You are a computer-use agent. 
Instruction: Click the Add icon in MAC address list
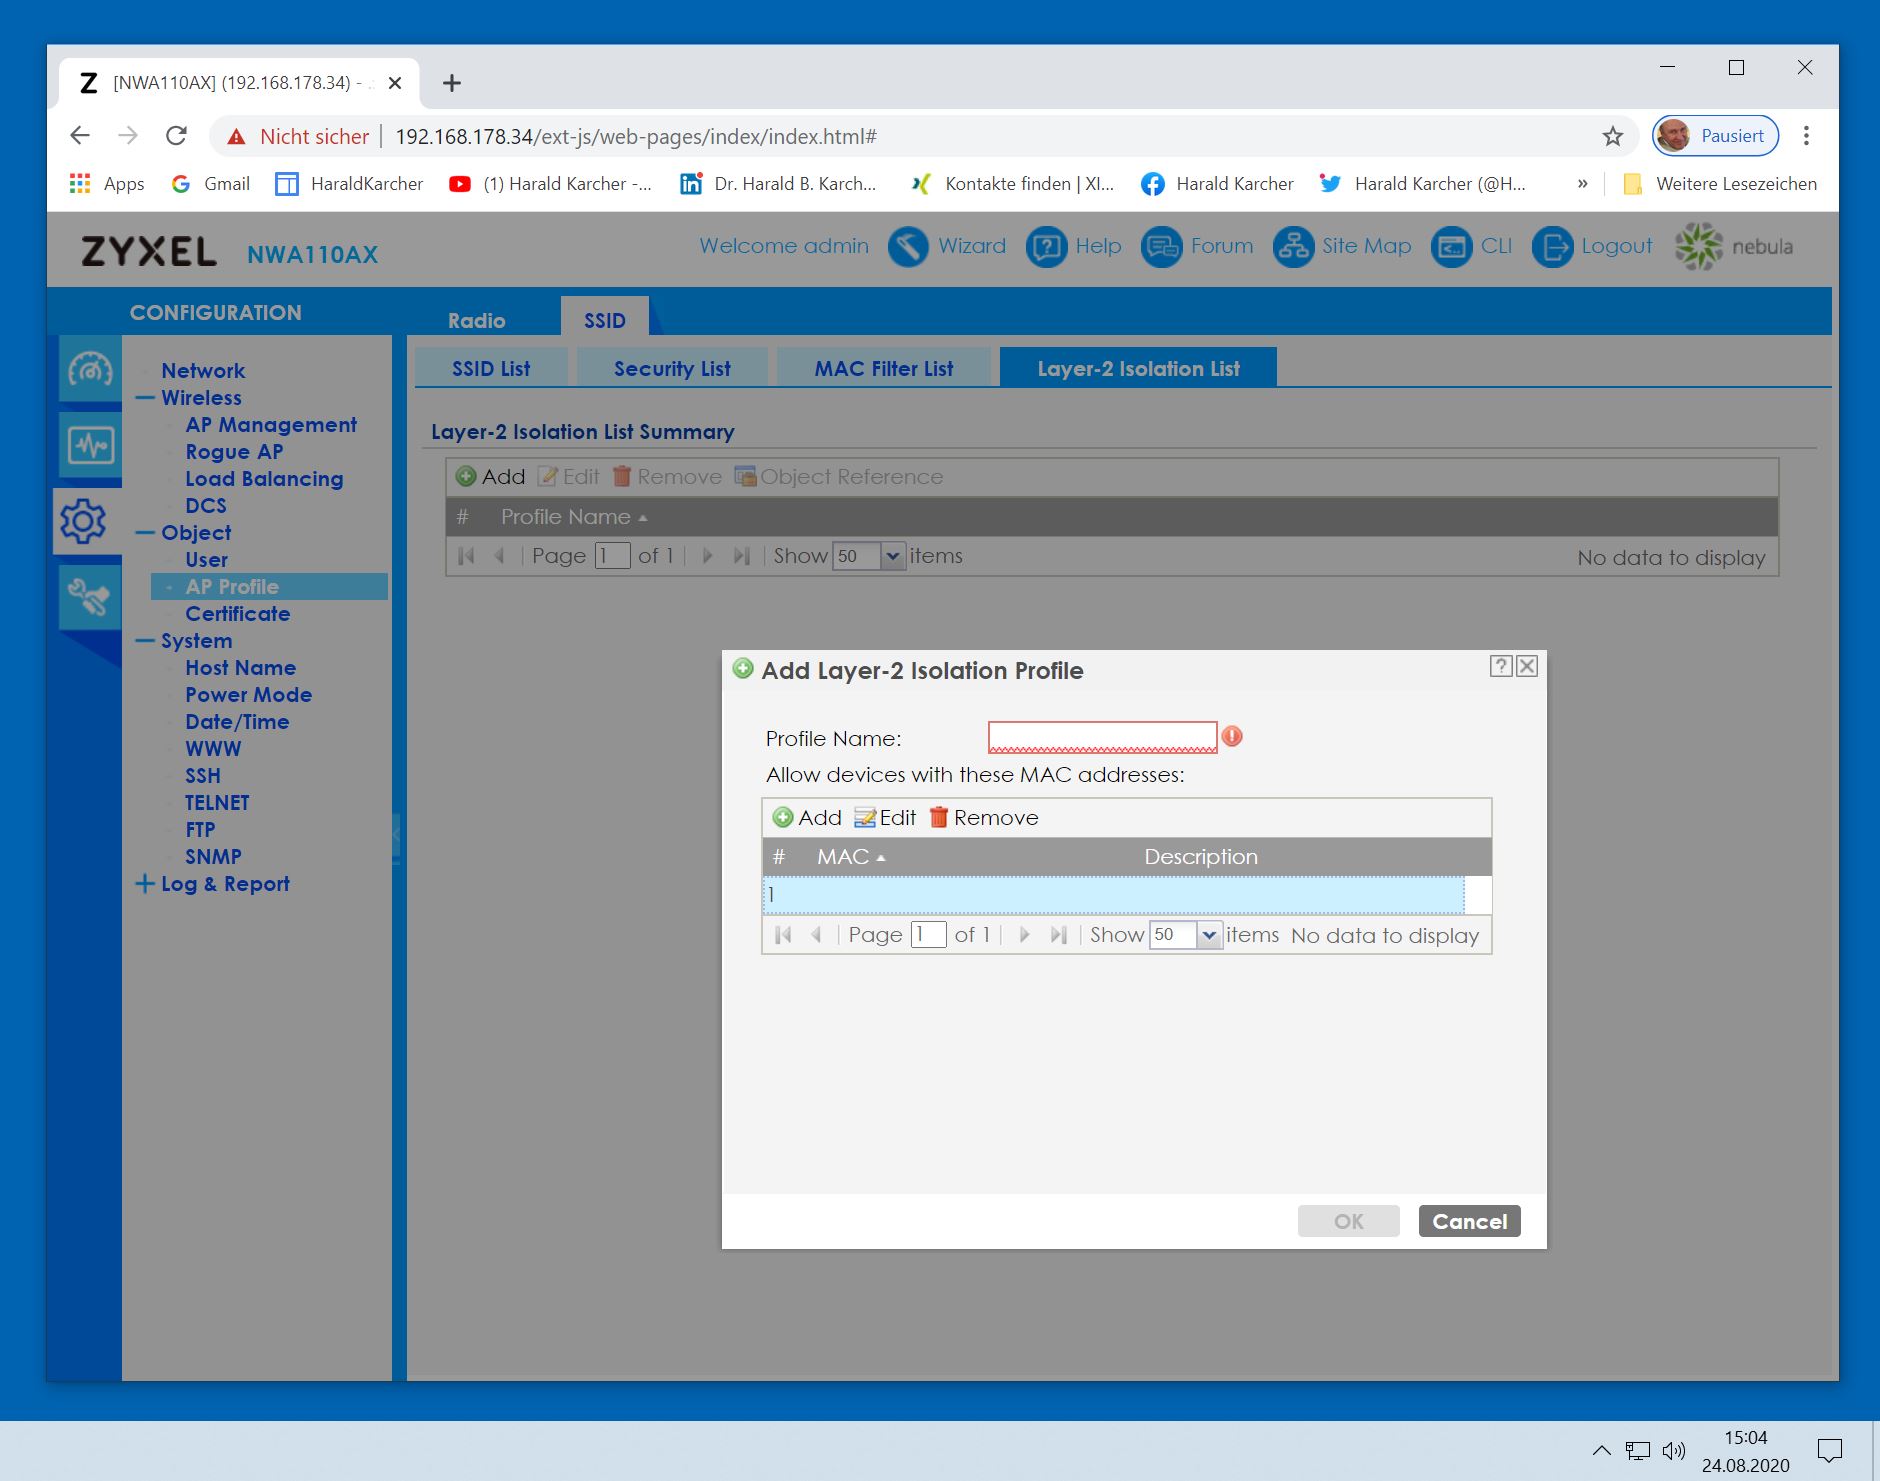(x=783, y=818)
